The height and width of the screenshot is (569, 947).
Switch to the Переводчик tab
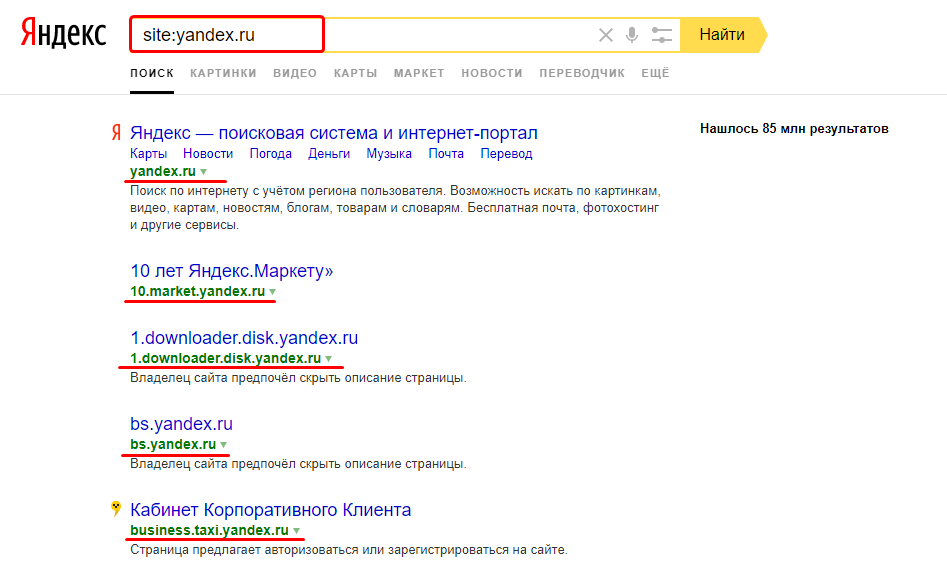[x=582, y=73]
